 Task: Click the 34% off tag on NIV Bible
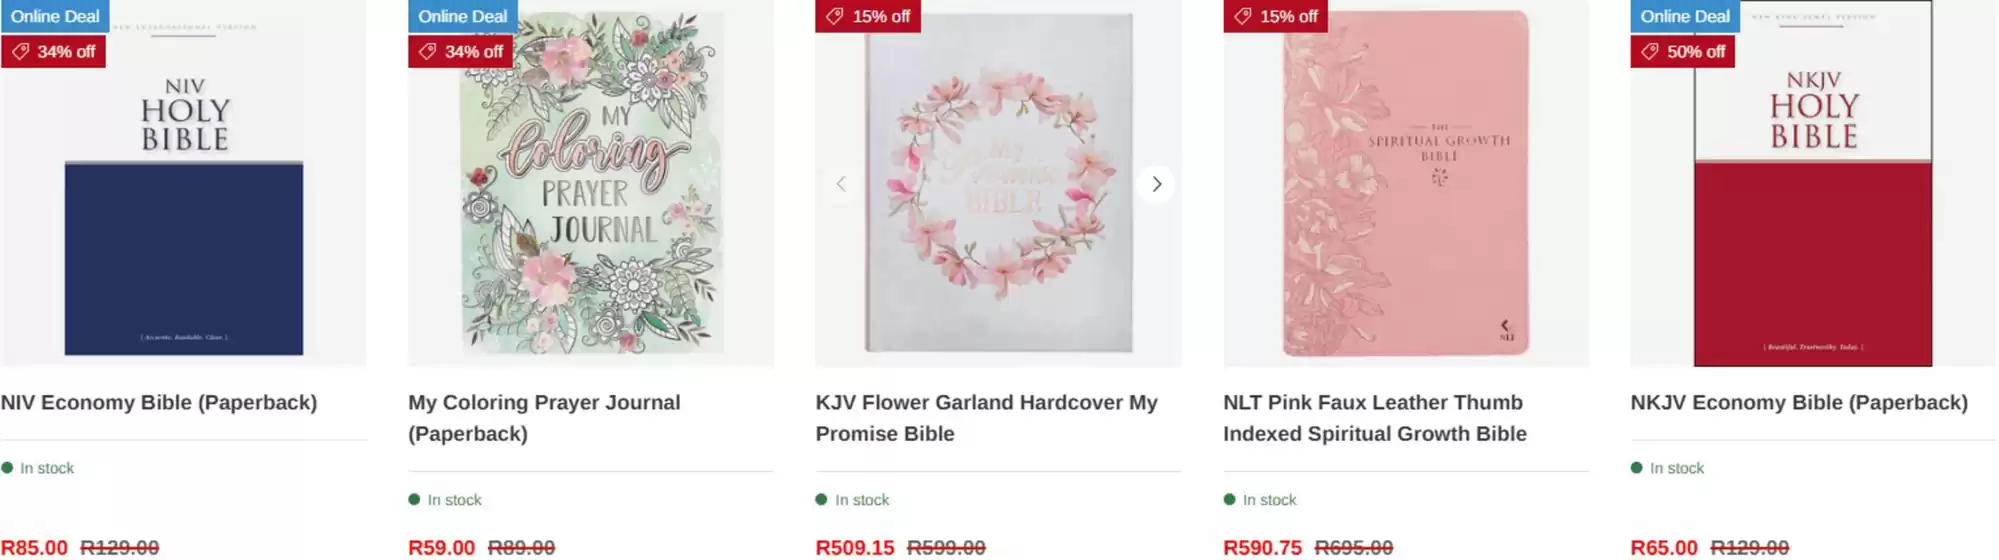click(x=54, y=51)
